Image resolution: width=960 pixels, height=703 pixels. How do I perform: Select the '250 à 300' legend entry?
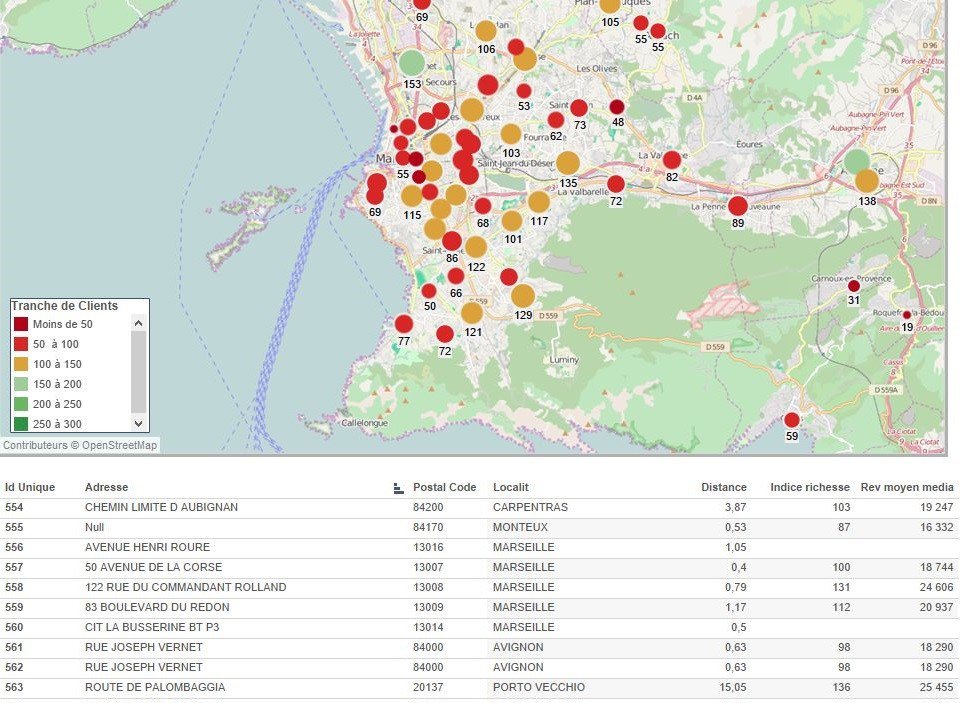[x=58, y=424]
